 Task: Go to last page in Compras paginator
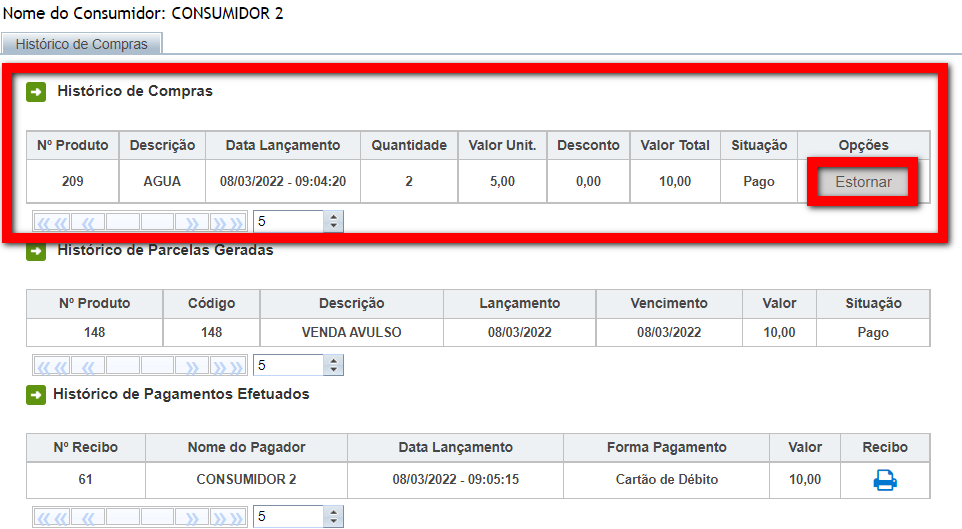click(x=227, y=222)
